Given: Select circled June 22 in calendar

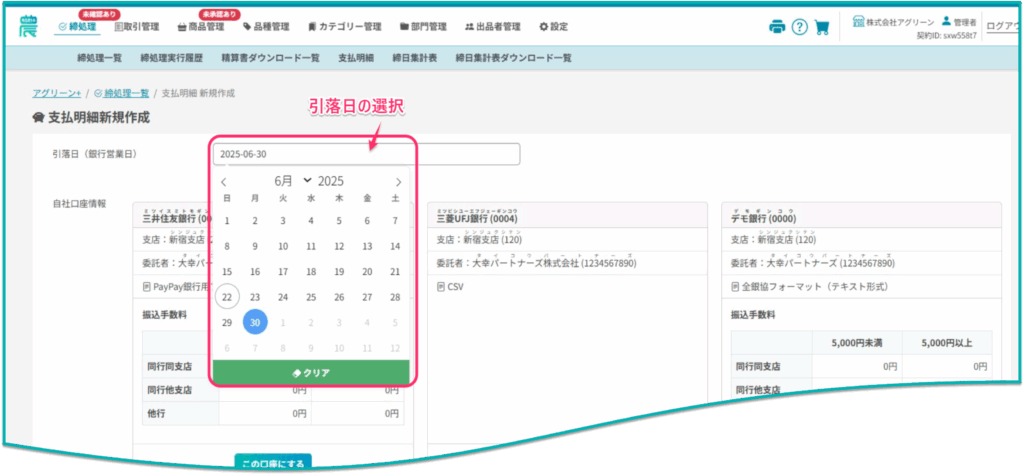Looking at the screenshot, I should pos(227,297).
